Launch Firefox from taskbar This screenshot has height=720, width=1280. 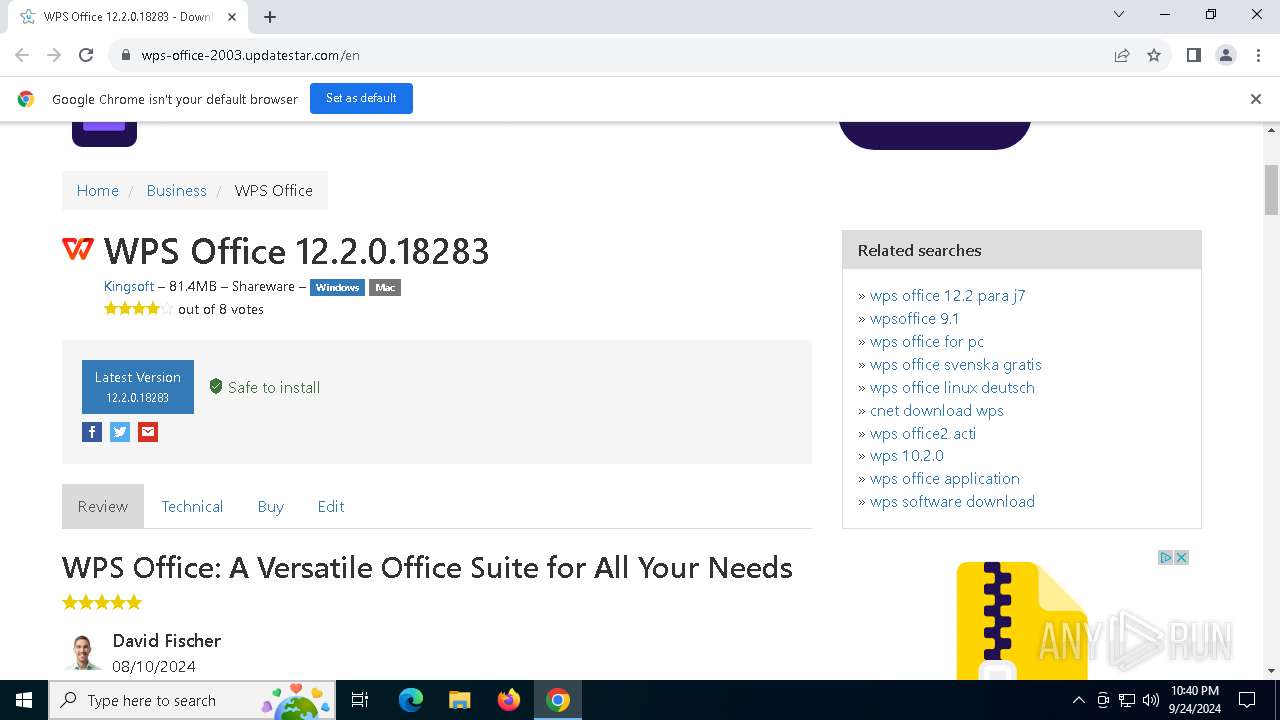pos(509,700)
